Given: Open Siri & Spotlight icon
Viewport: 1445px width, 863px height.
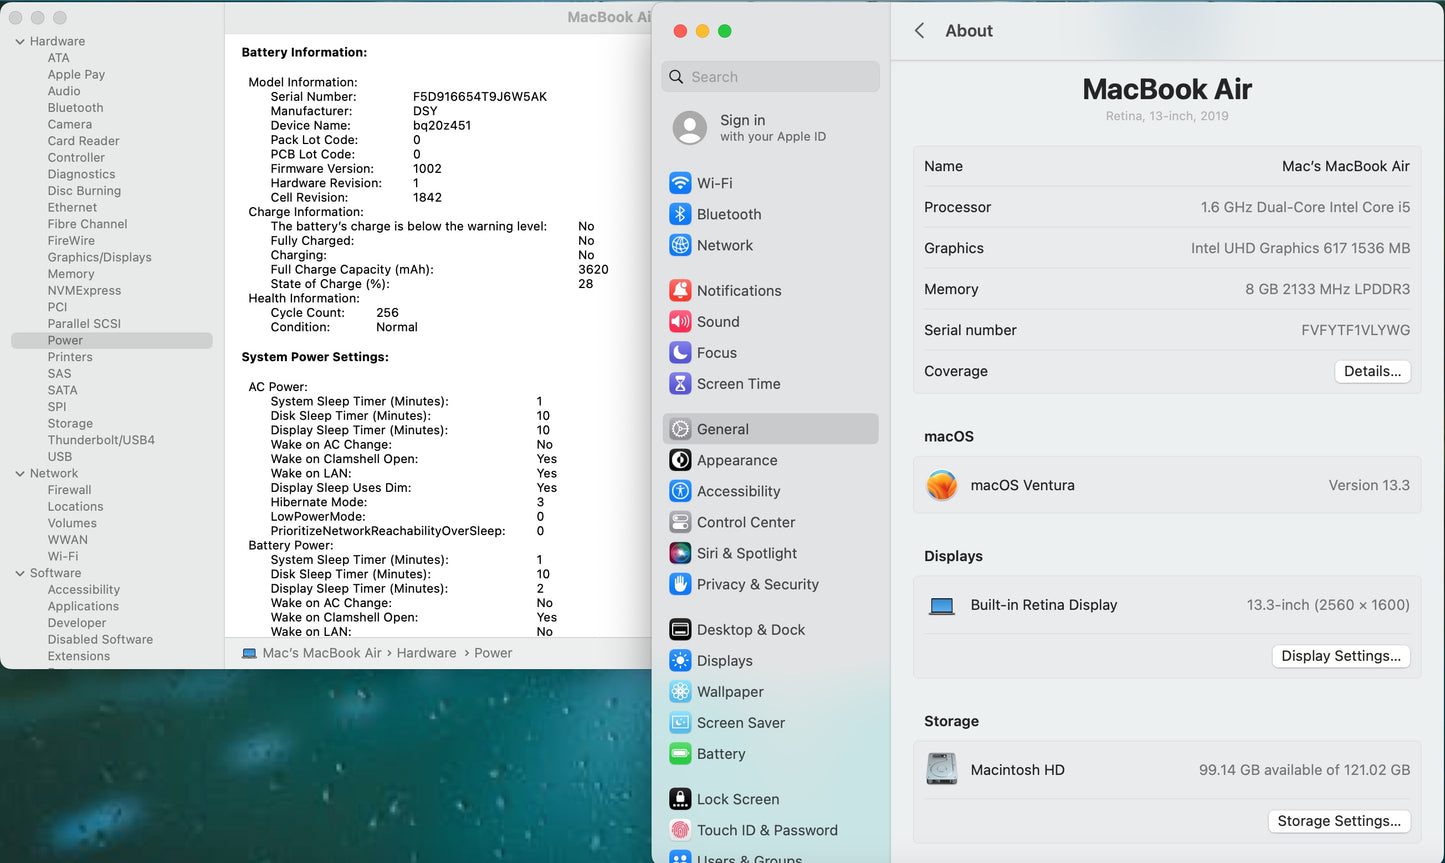Looking at the screenshot, I should click(x=680, y=553).
